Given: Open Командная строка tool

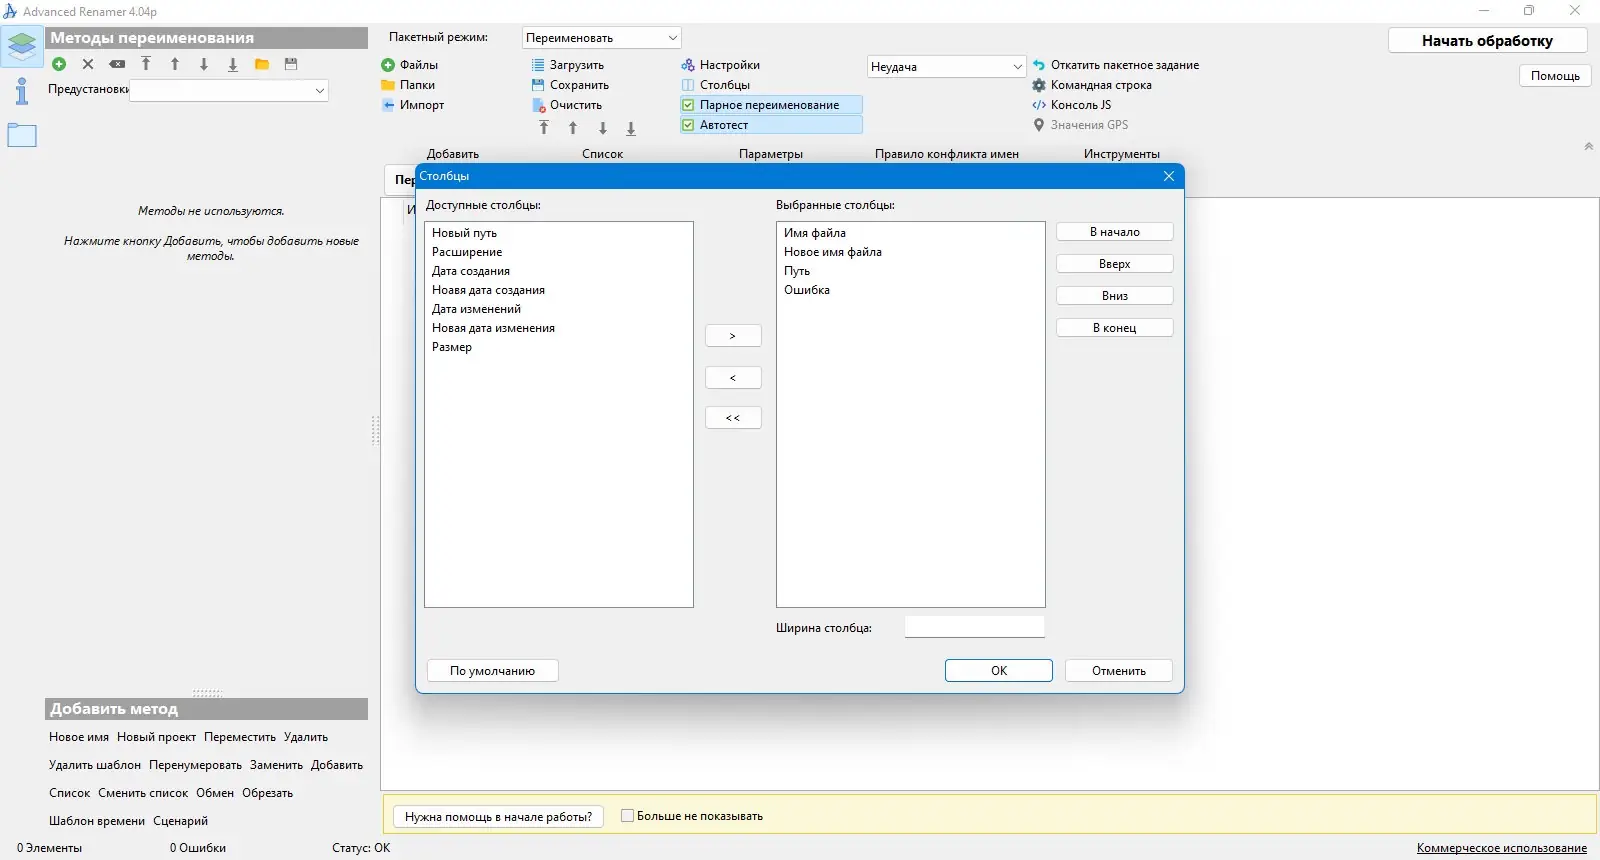Looking at the screenshot, I should (x=1092, y=85).
